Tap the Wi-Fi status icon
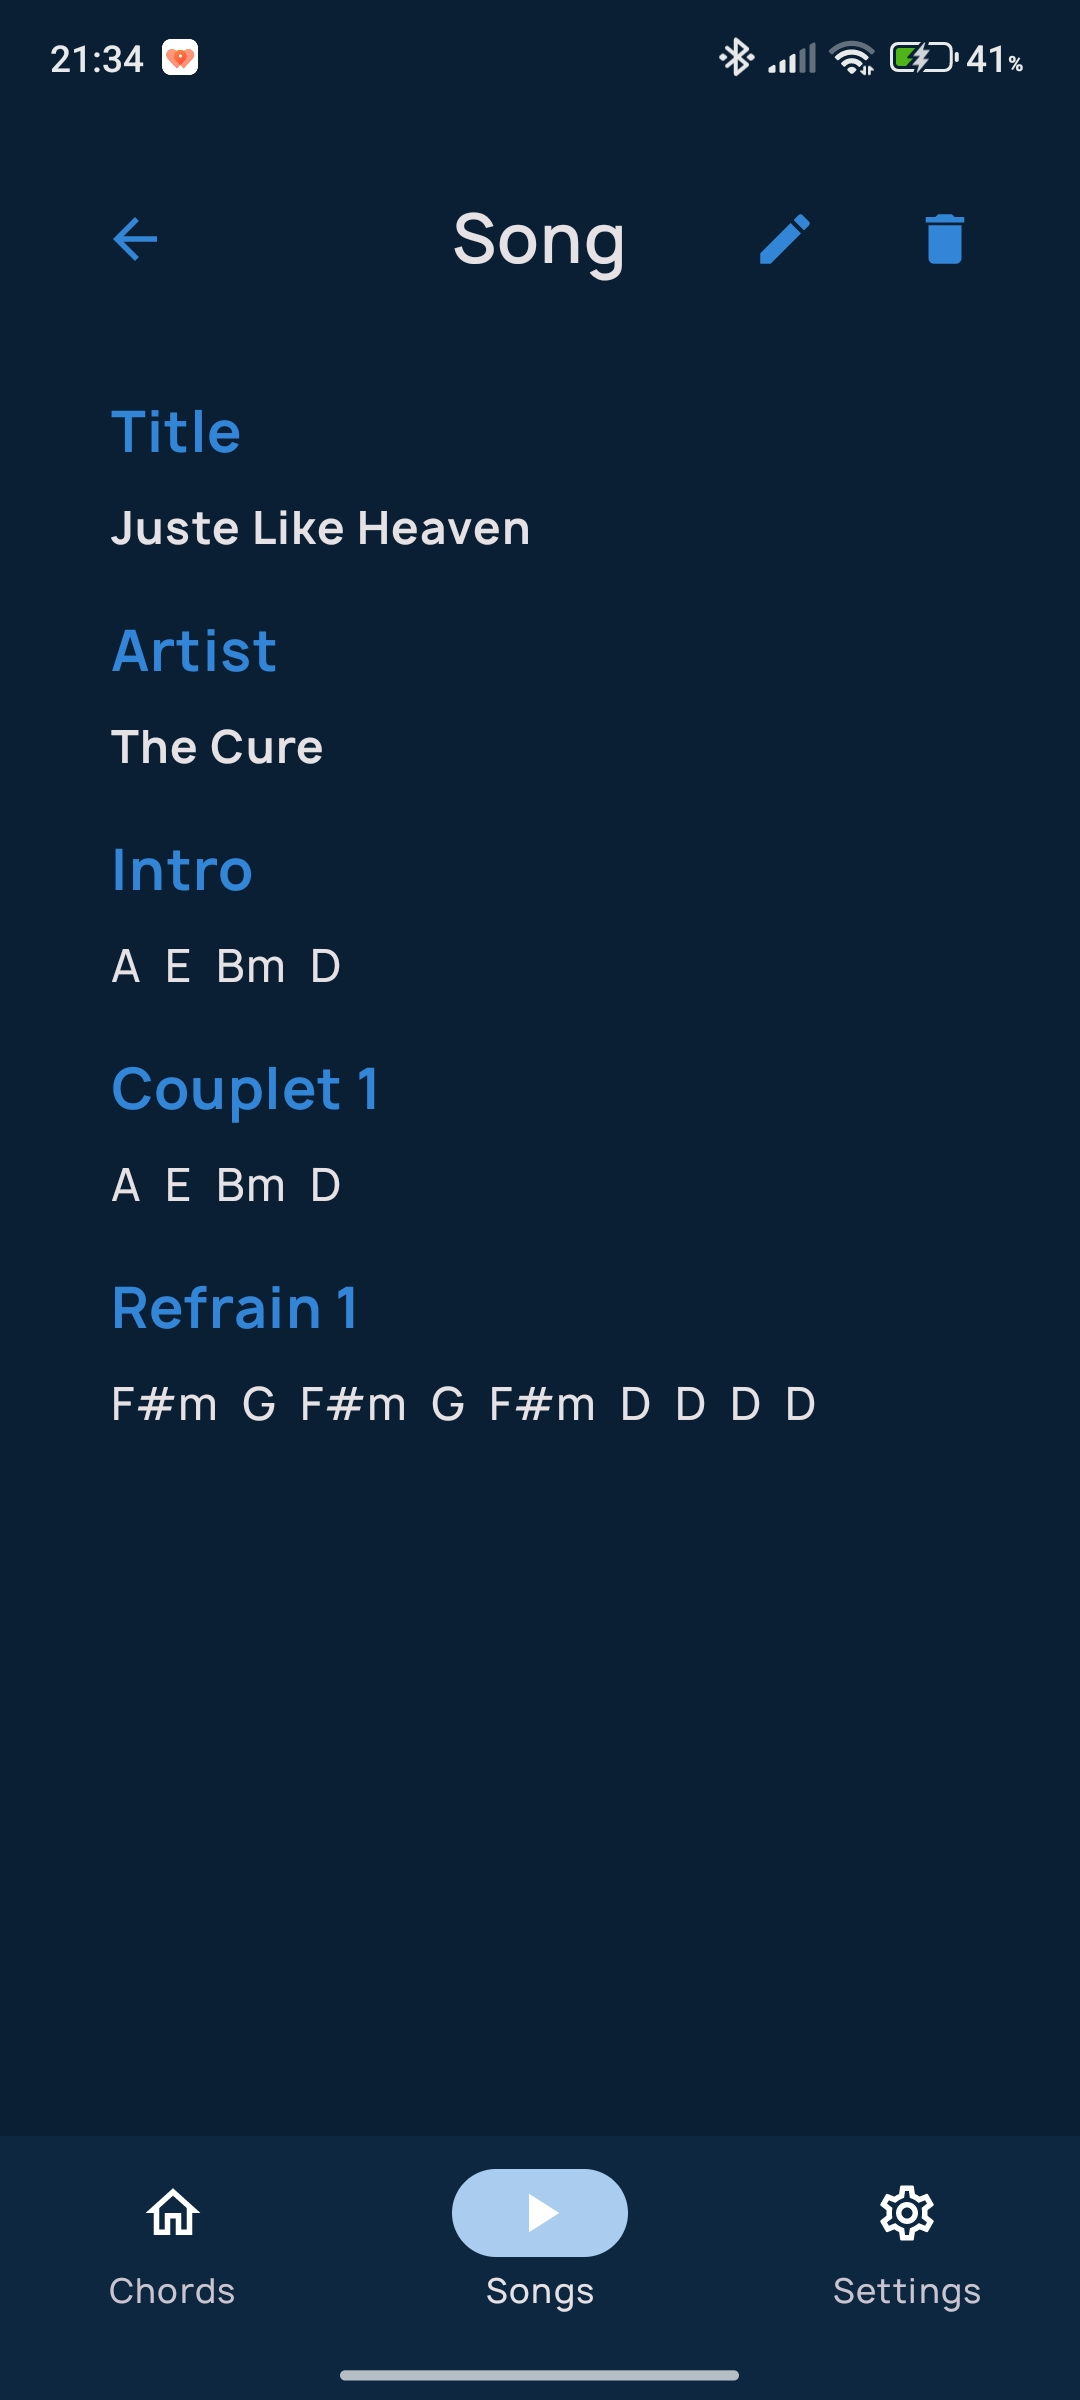Viewport: 1080px width, 2400px height. (853, 58)
